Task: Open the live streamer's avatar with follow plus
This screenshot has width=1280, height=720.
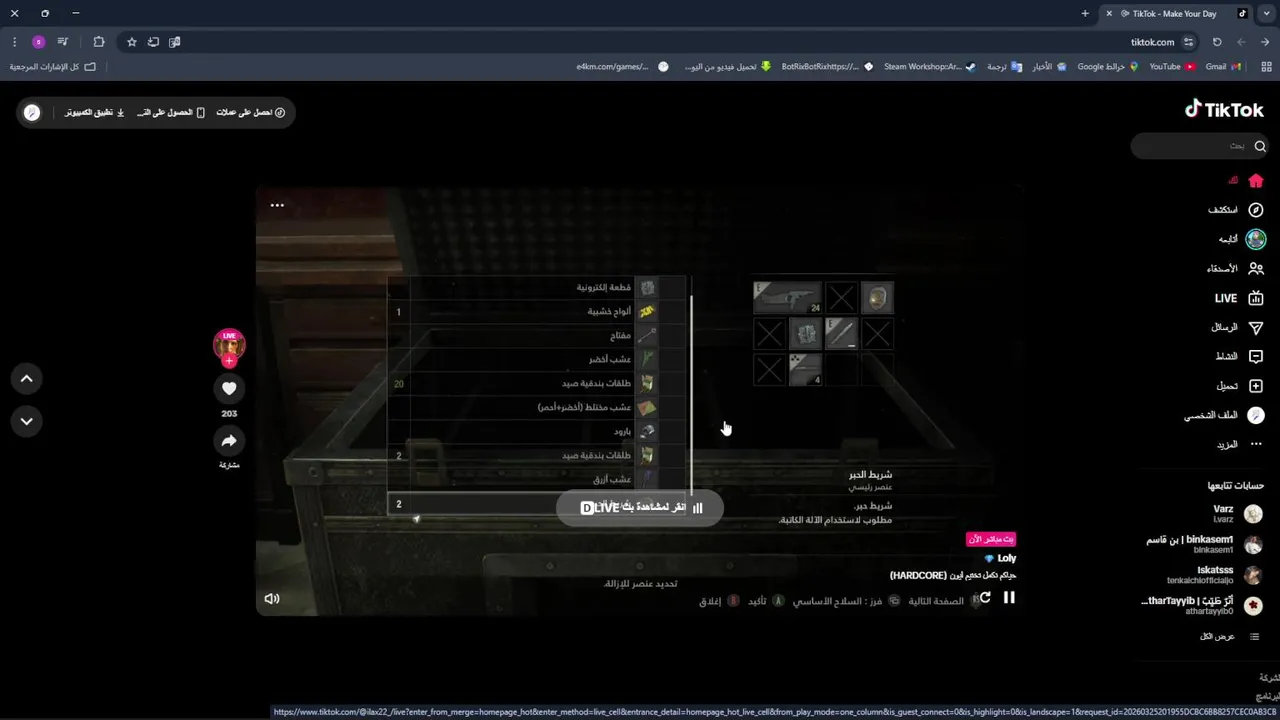Action: pos(229,346)
